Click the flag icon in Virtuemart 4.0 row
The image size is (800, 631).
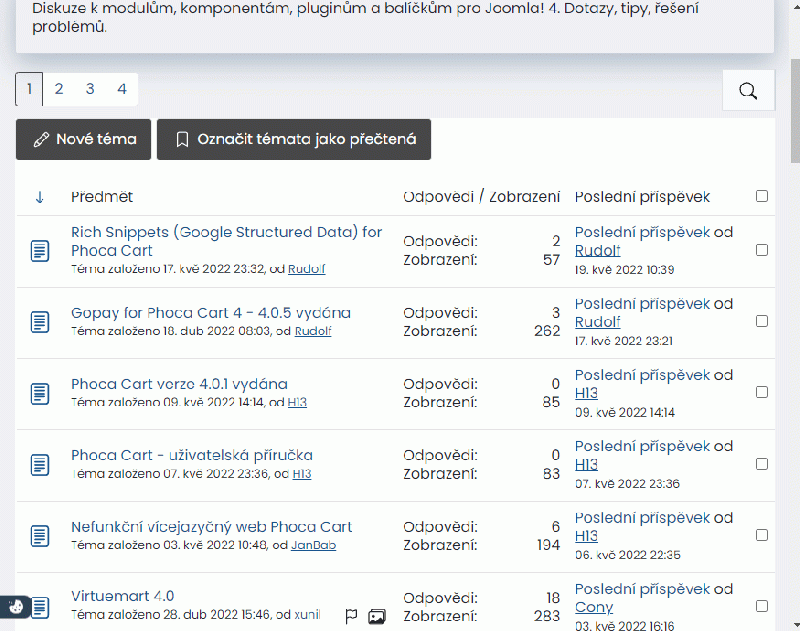(351, 616)
